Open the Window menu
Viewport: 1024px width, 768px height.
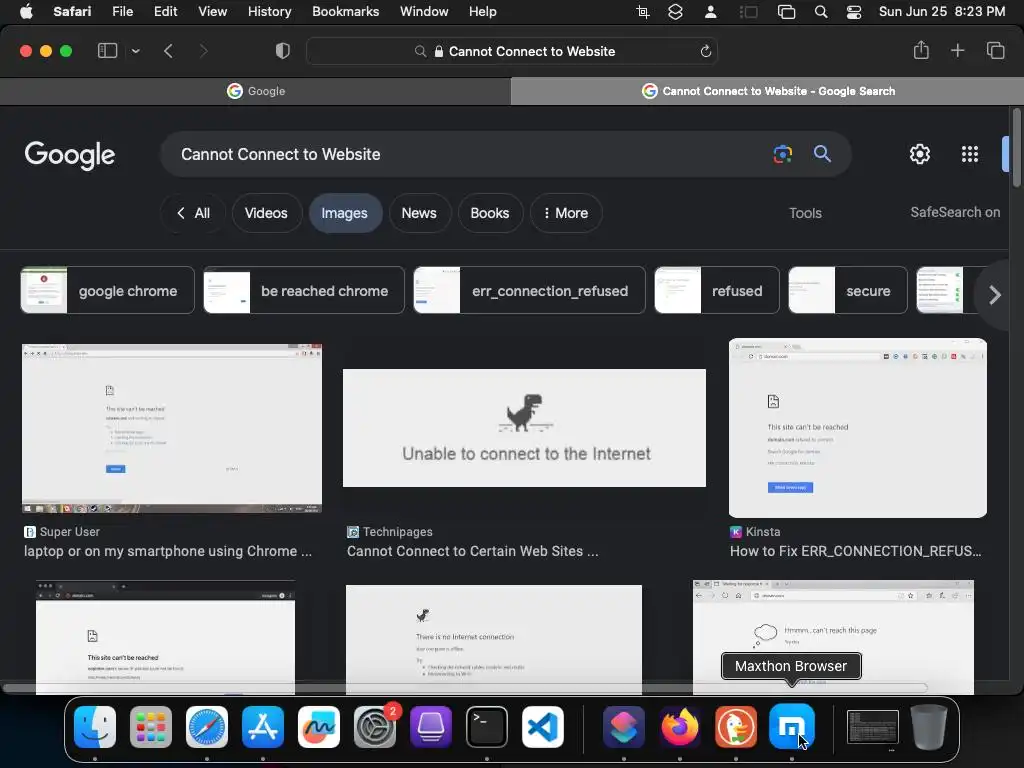[x=424, y=12]
